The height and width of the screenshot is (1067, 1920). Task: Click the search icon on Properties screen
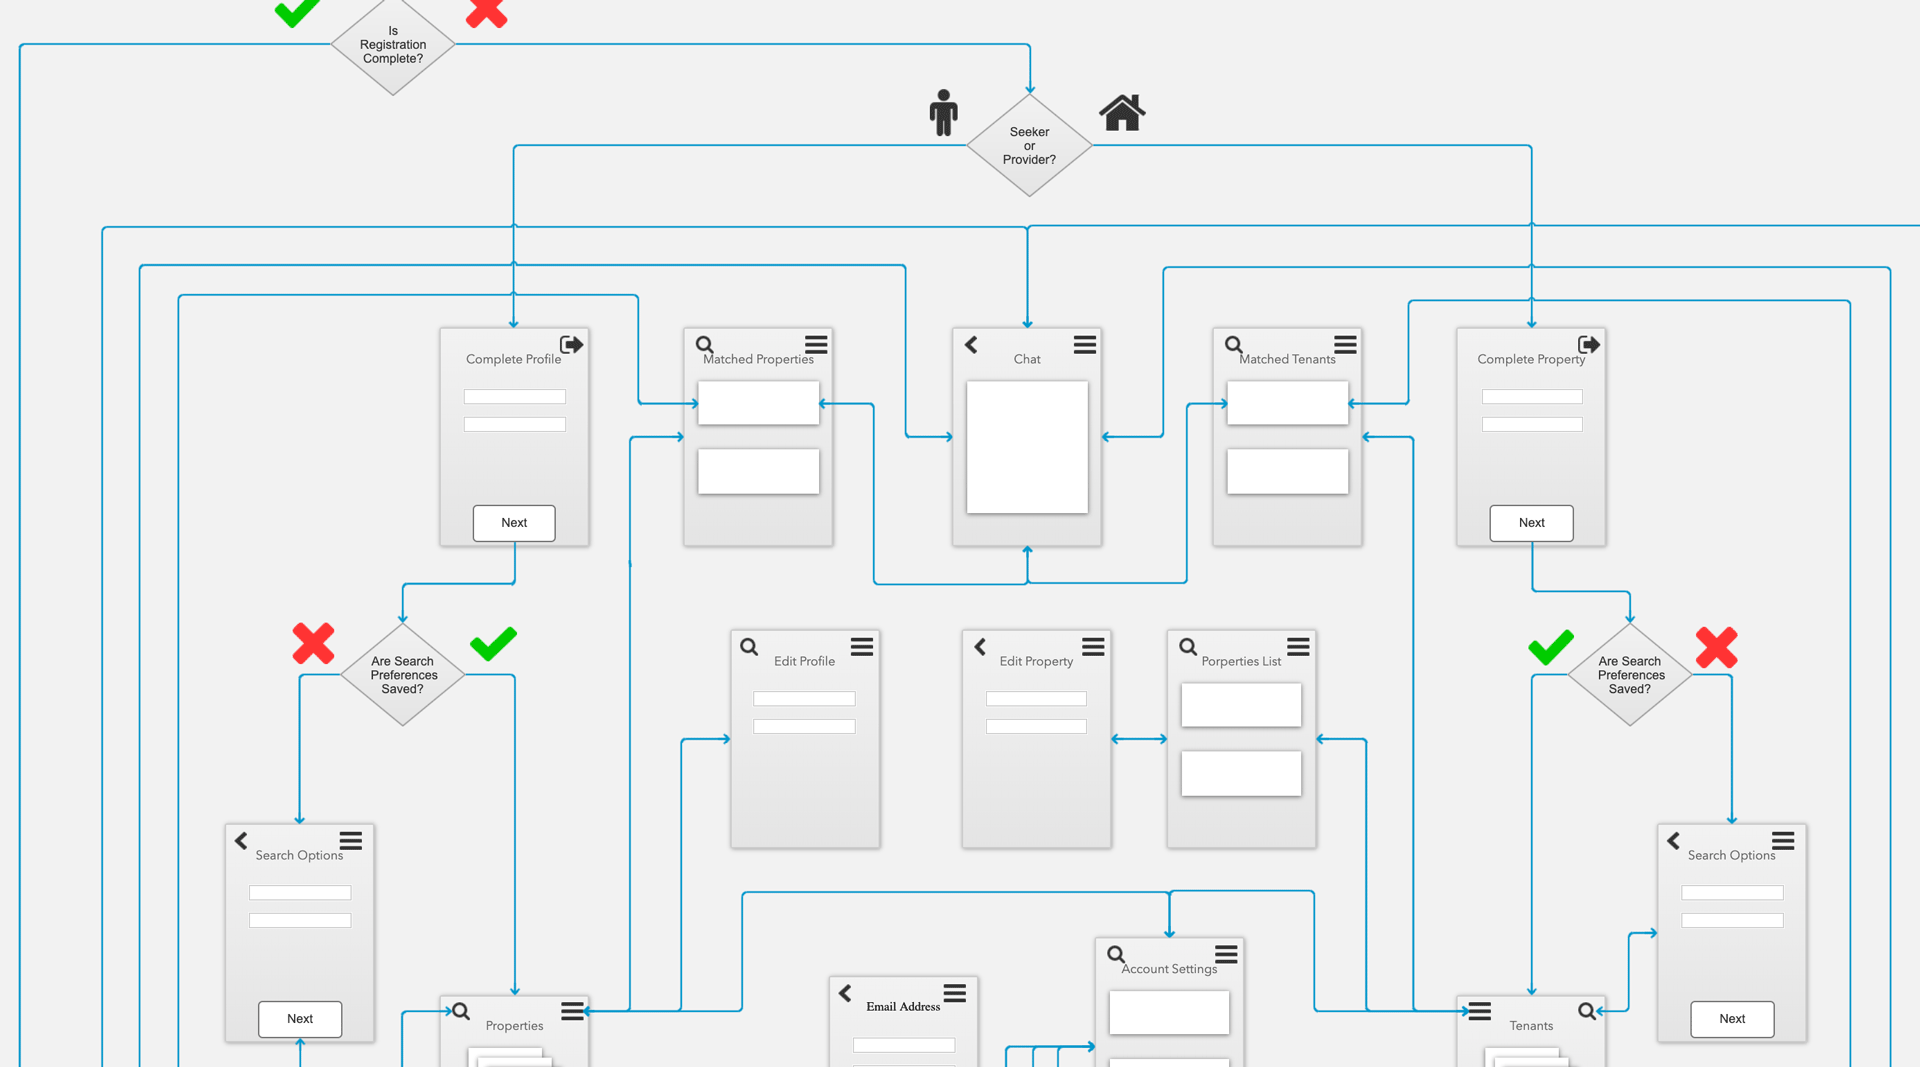pyautogui.click(x=461, y=1011)
